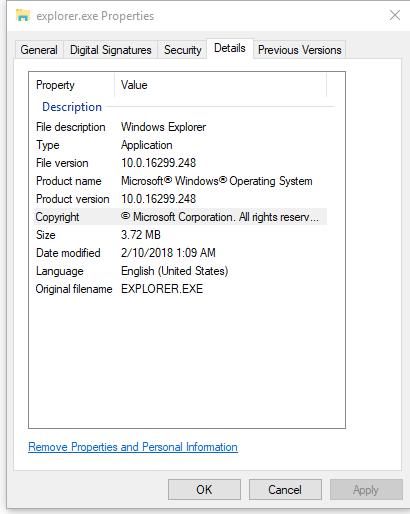
Task: Open the Previous Versions tab
Action: click(299, 50)
